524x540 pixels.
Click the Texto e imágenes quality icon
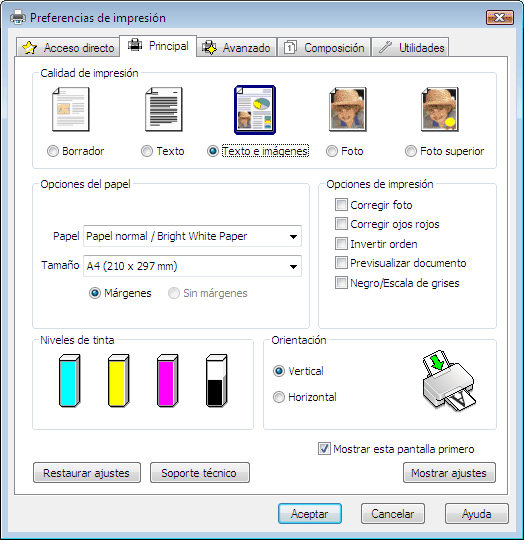pos(255,110)
